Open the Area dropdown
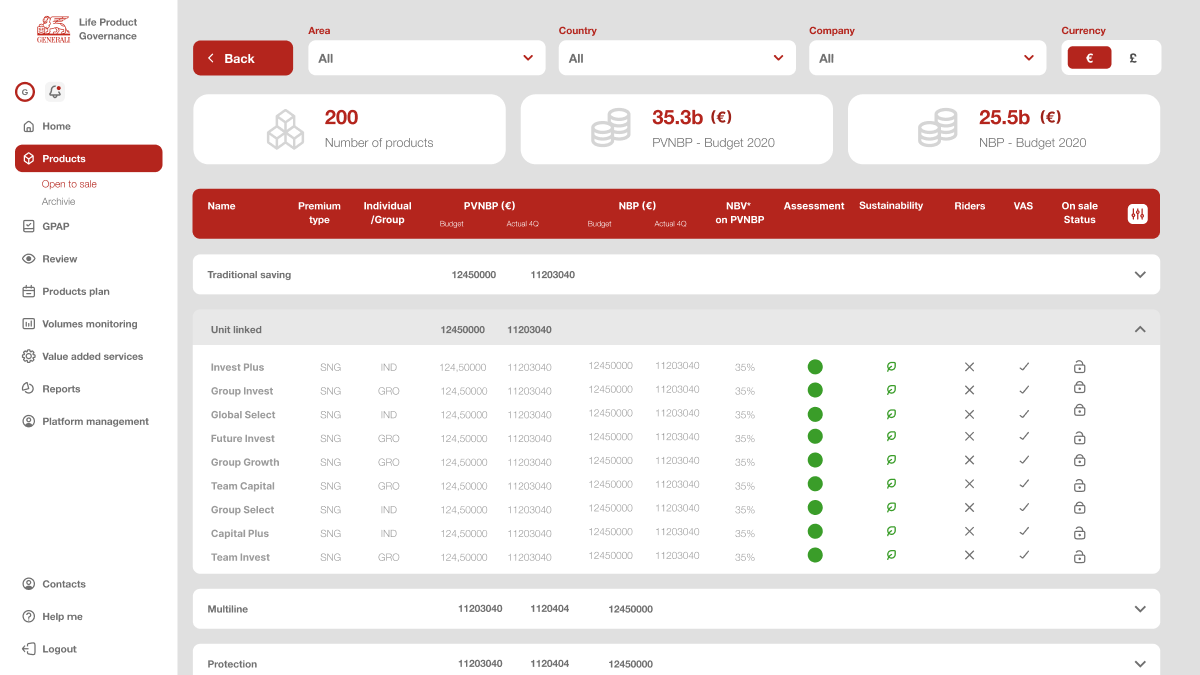 427,58
